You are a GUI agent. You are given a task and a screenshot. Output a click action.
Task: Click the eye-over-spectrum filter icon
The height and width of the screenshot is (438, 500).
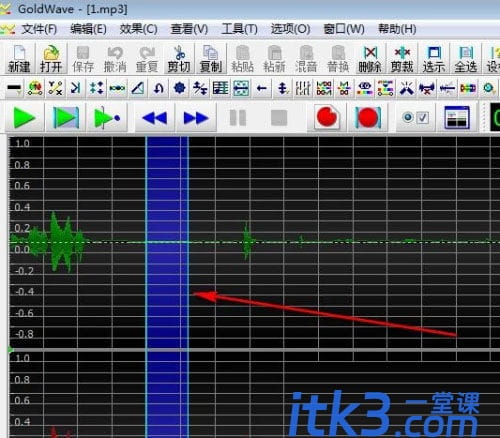point(365,88)
